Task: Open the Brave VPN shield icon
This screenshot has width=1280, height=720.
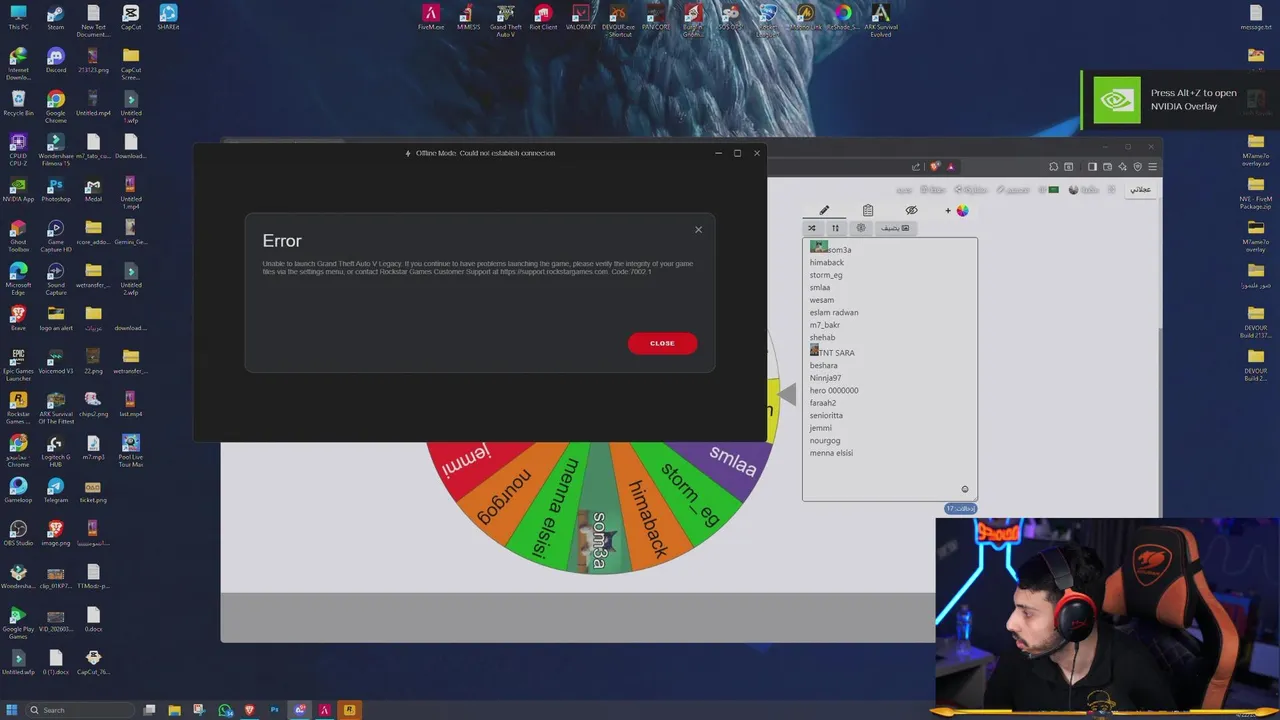Action: tap(1137, 167)
